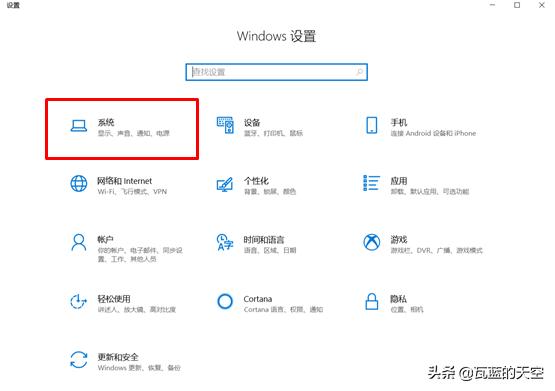
Task: Click the Wi-Fi, 飞行模式, VPN description
Action: 132,191
